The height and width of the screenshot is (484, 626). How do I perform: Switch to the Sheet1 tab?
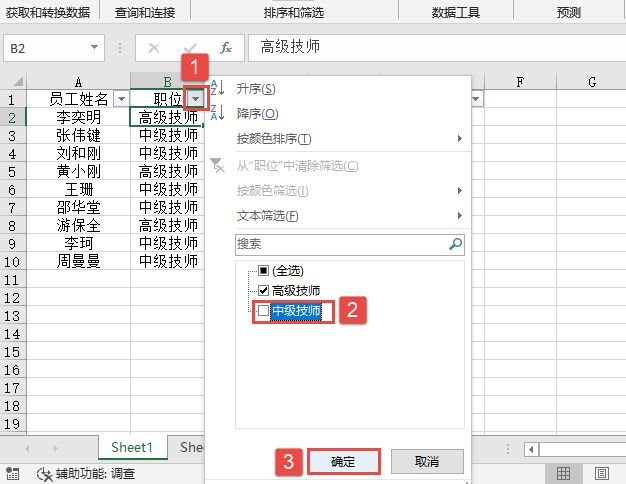[132, 448]
